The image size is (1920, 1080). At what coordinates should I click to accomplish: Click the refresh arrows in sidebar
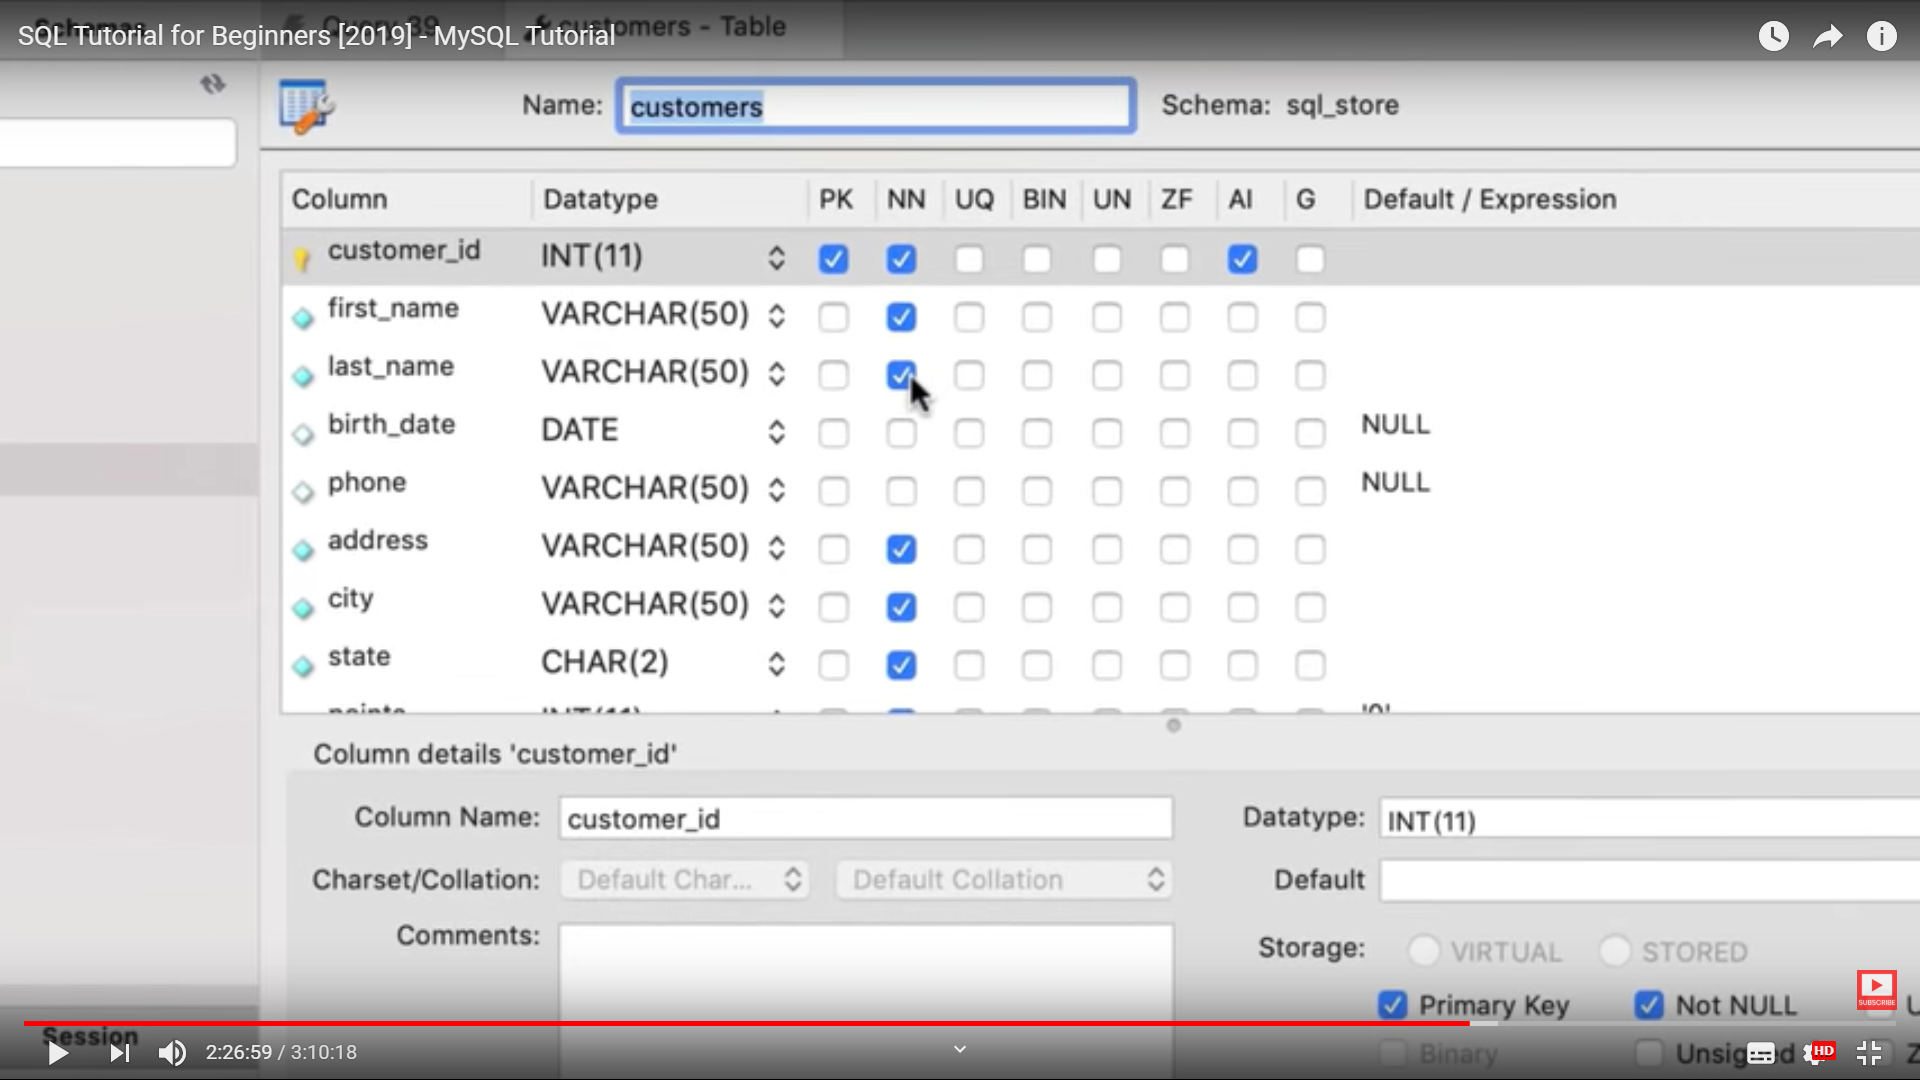coord(212,84)
